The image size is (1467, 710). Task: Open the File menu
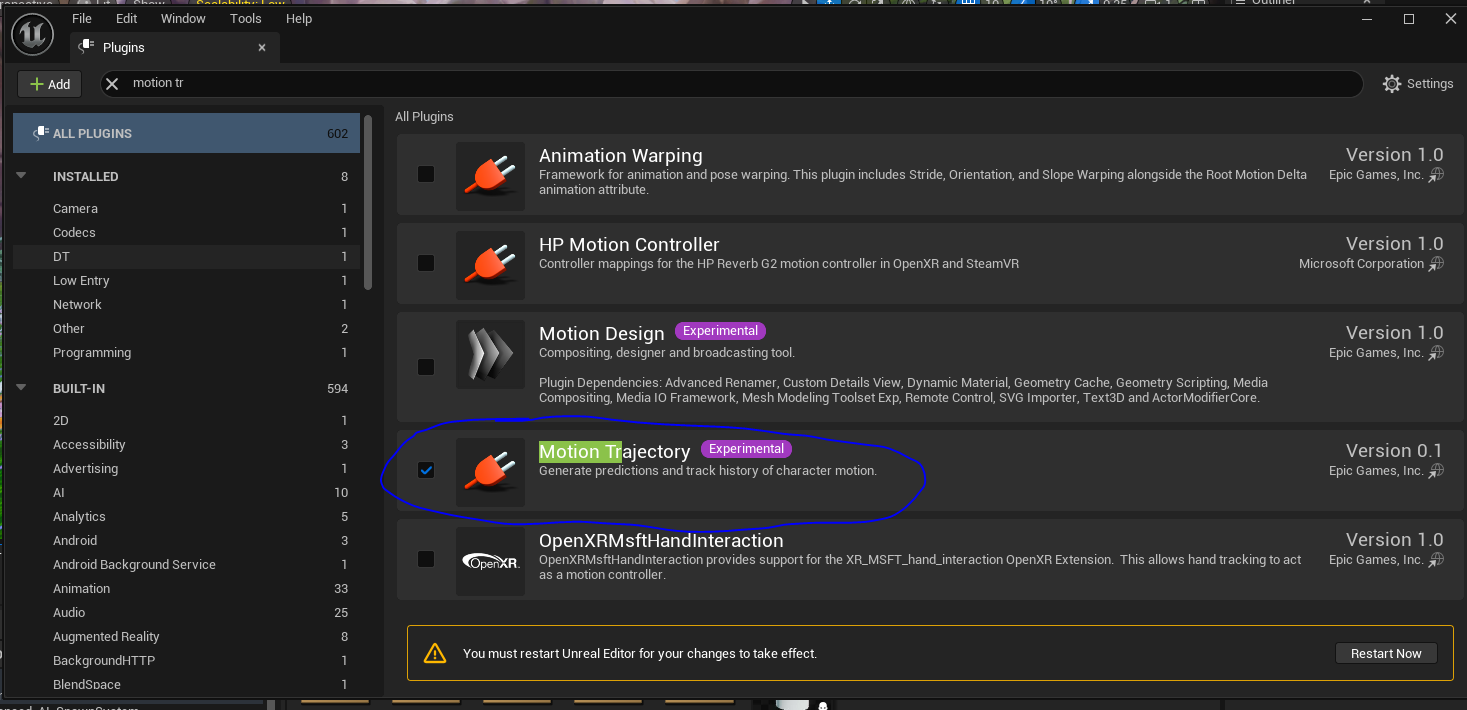[x=82, y=18]
